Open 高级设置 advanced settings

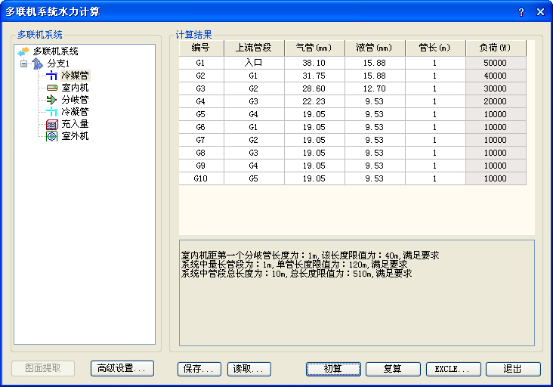coord(122,369)
